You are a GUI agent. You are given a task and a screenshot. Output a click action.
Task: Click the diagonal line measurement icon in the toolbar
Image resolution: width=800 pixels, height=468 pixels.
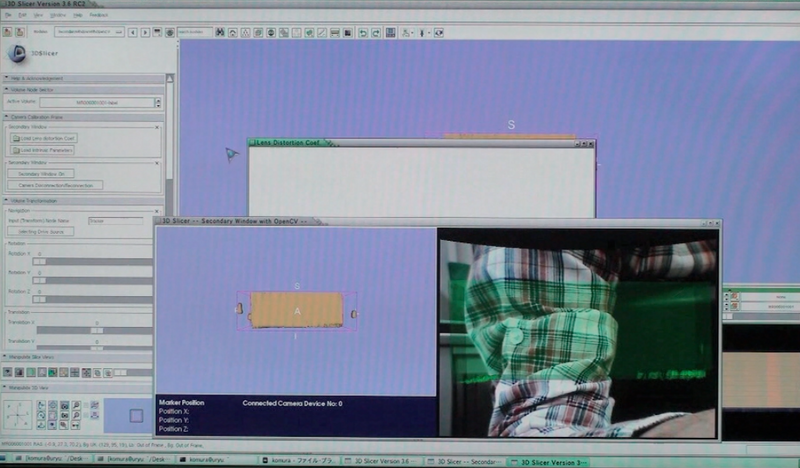[322, 33]
